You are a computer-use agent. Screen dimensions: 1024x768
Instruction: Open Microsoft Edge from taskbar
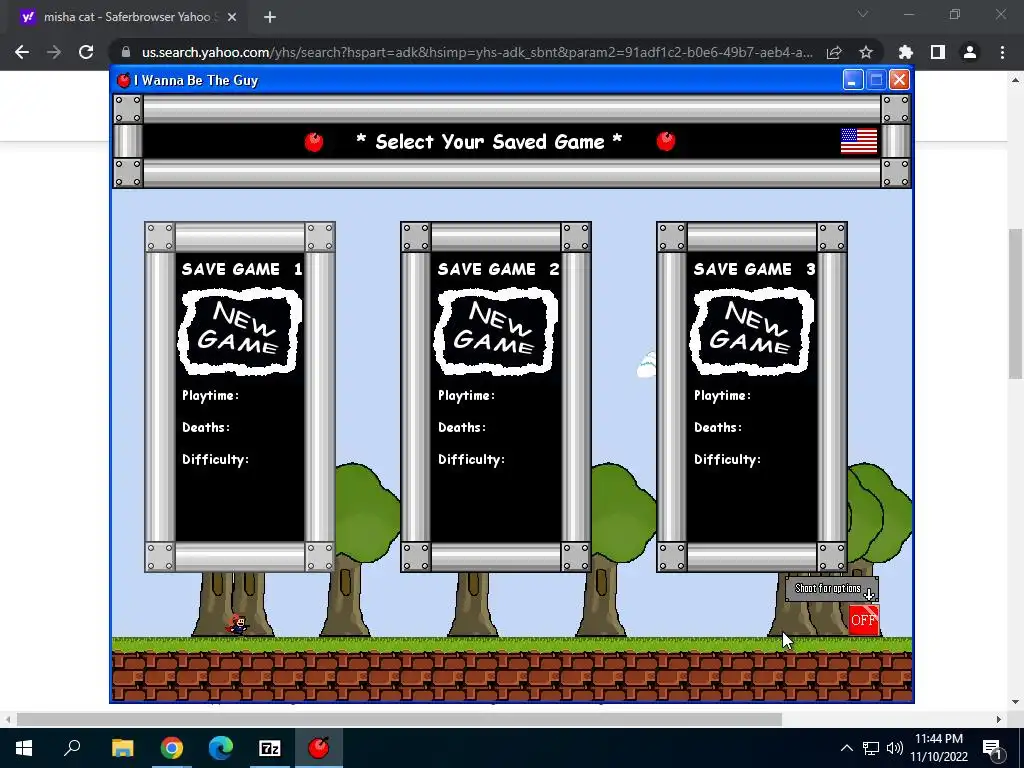(x=220, y=748)
